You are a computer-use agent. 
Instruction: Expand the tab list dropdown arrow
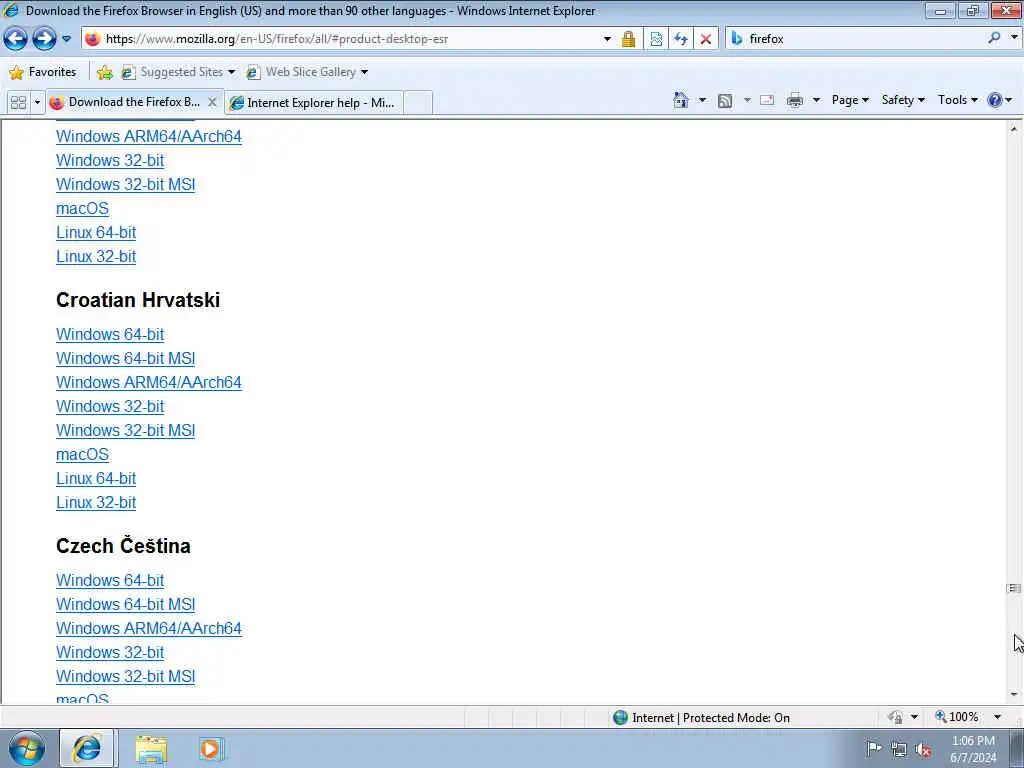click(x=37, y=103)
